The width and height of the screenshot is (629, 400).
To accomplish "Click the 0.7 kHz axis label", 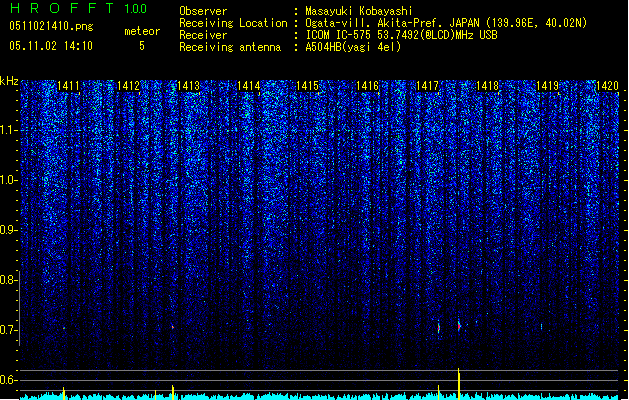I will (x=9, y=330).
